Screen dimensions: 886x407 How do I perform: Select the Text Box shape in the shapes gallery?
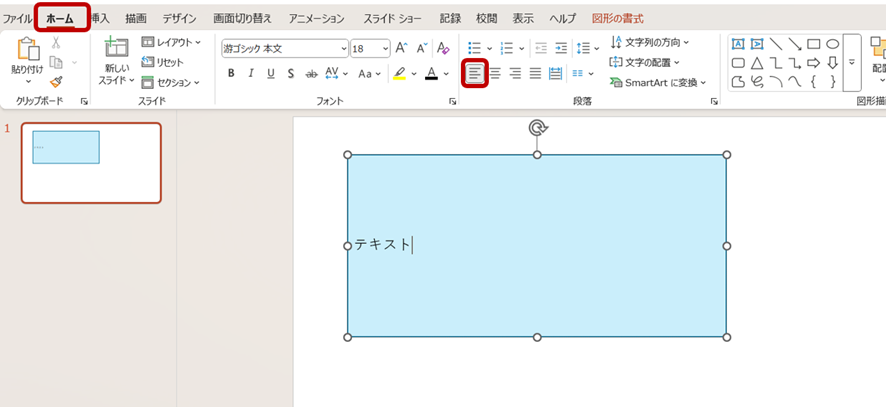(x=737, y=43)
